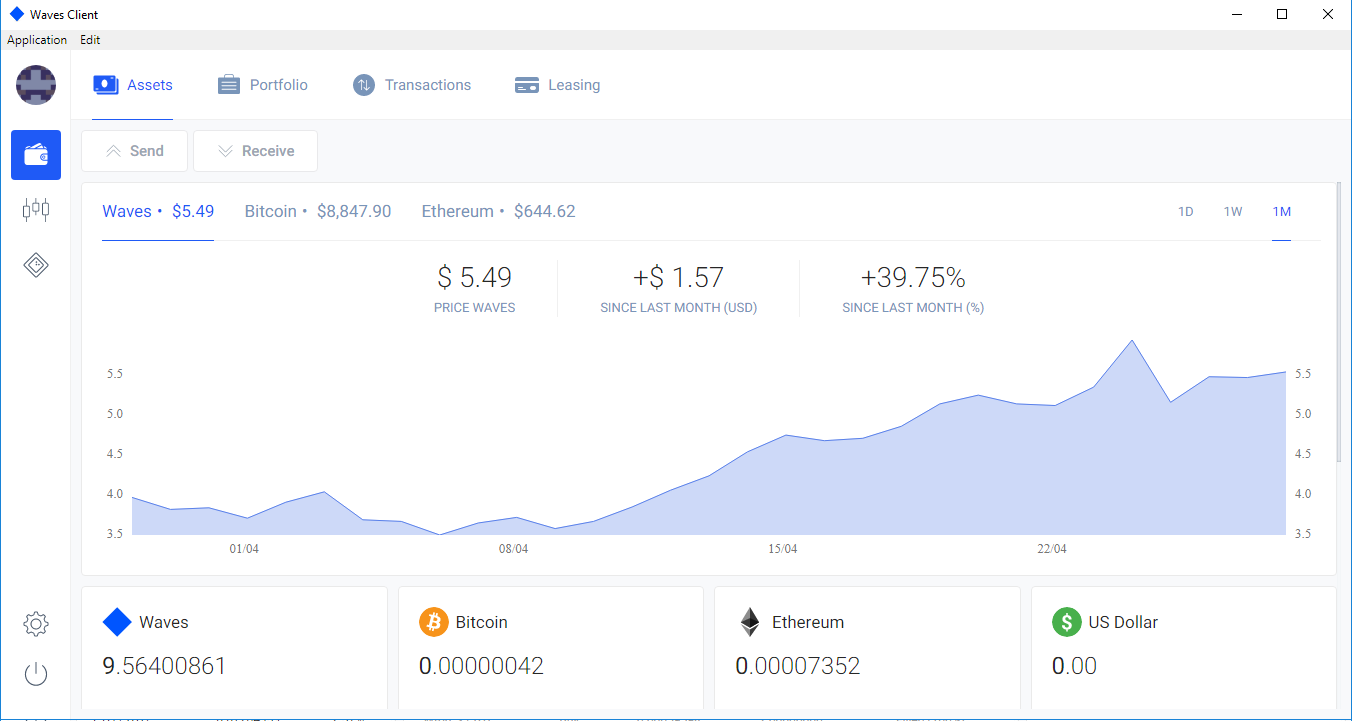This screenshot has height=721, width=1352.
Task: Maximize the Waves Client window
Action: pyautogui.click(x=1282, y=14)
